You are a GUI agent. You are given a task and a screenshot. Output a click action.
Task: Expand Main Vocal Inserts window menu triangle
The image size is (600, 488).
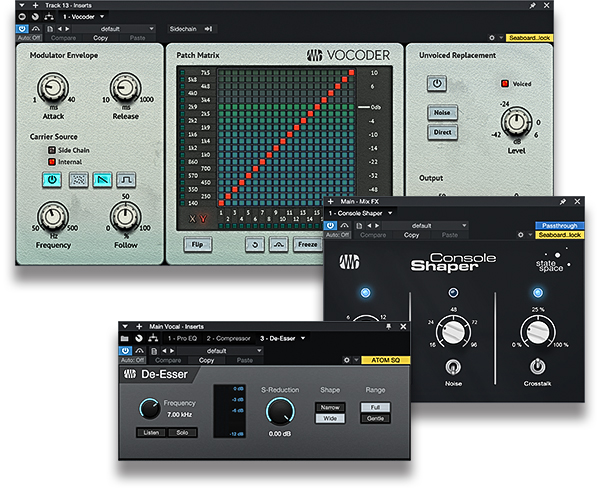coord(125,326)
